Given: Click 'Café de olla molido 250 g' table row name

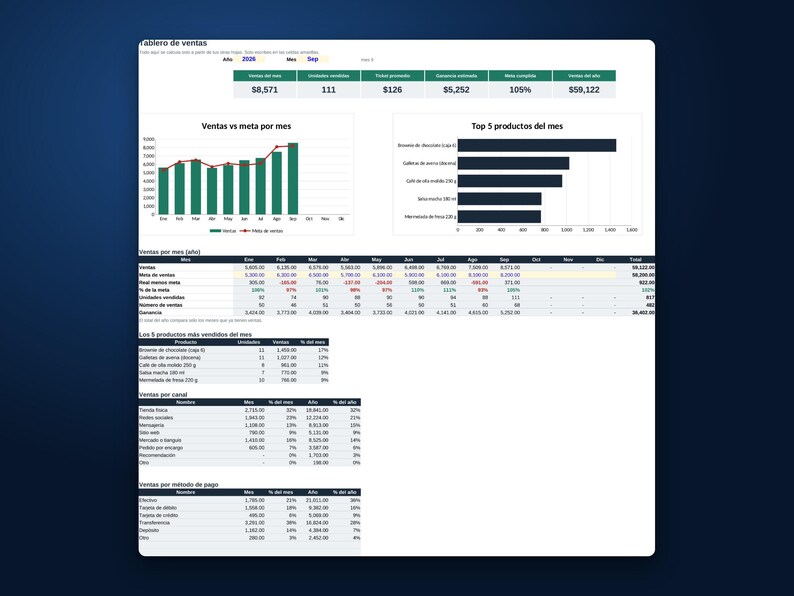Looking at the screenshot, I should point(168,365).
